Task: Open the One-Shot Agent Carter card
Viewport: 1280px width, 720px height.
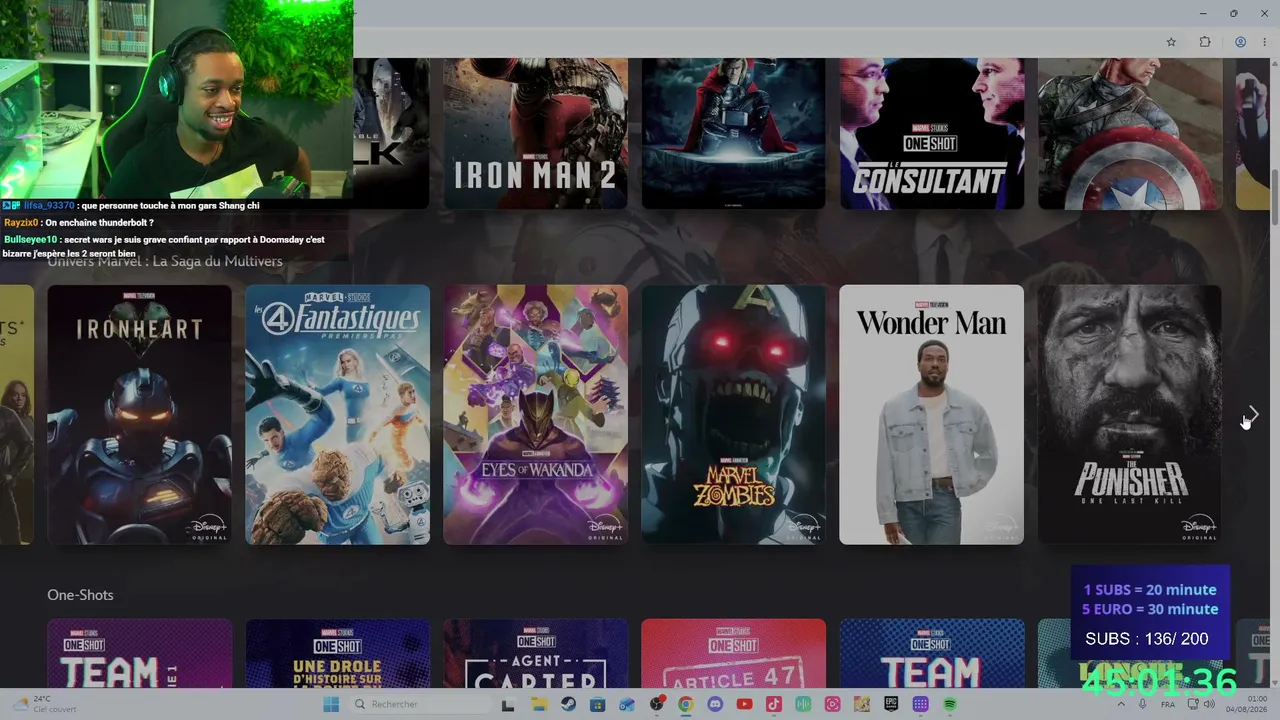Action: tap(535, 654)
